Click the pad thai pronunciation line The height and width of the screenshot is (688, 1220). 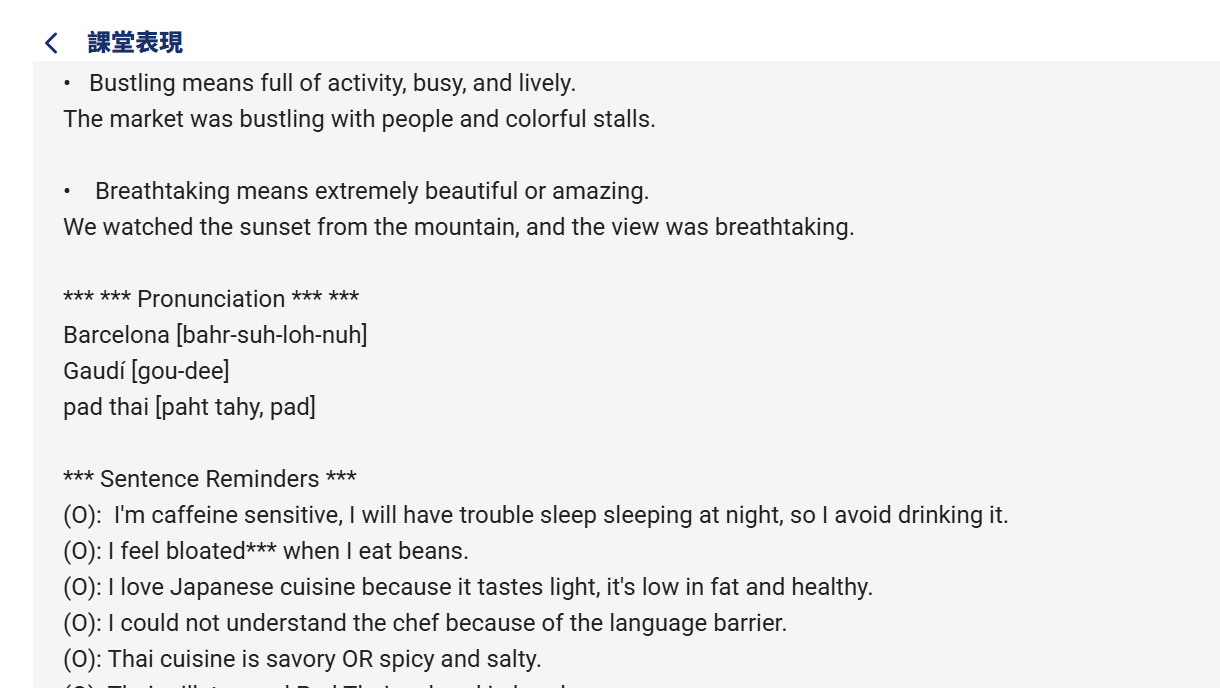click(189, 407)
